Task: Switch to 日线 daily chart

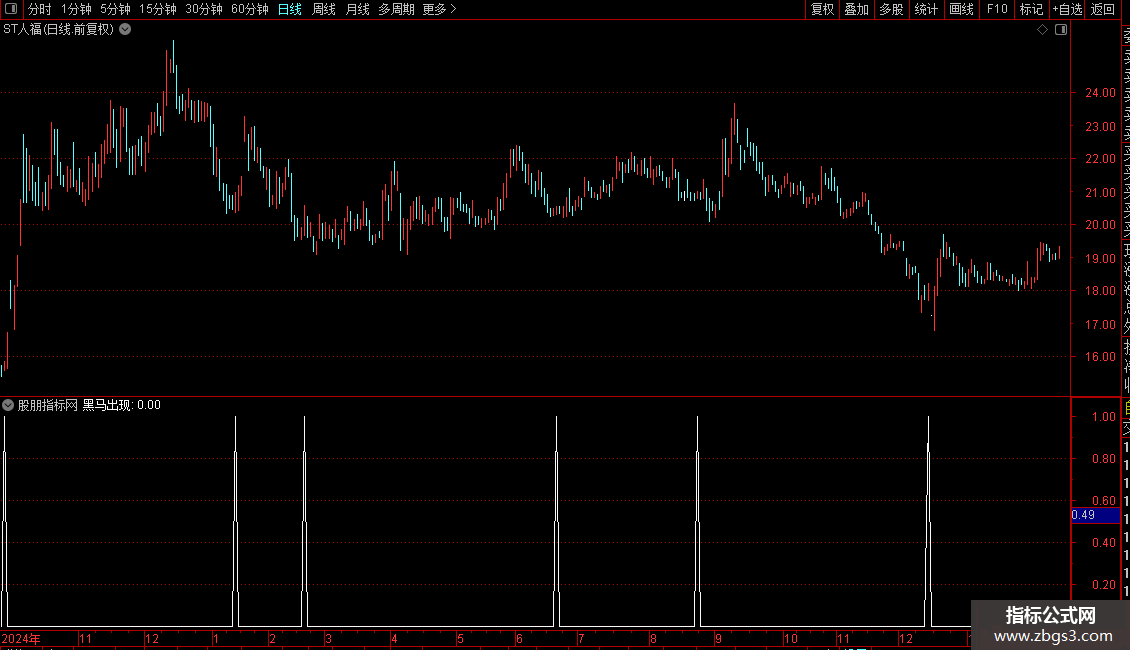Action: click(x=290, y=9)
